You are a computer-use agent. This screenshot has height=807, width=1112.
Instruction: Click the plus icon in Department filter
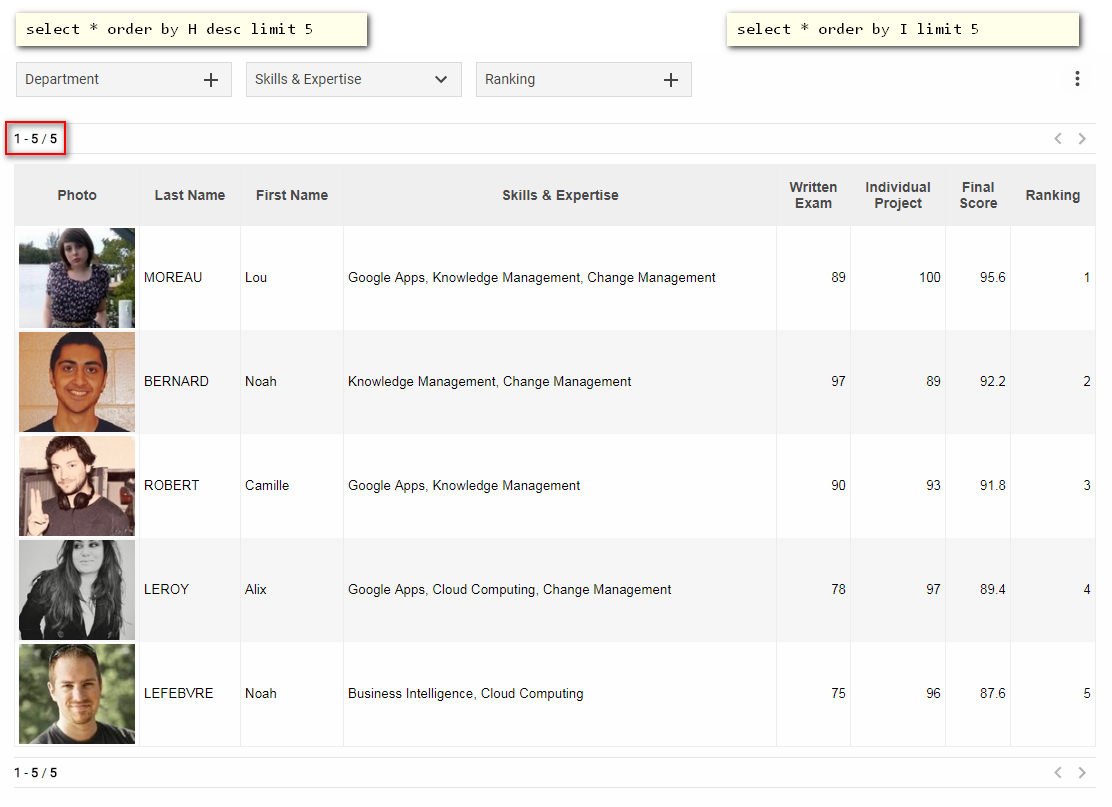[x=210, y=80]
